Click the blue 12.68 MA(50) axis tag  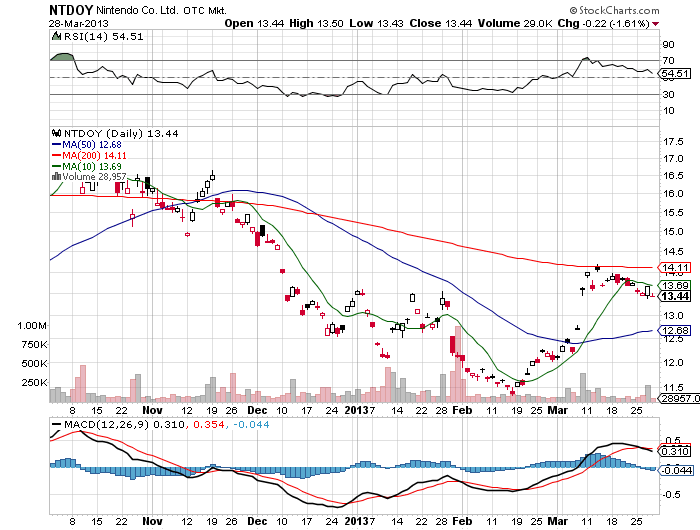[x=675, y=330]
